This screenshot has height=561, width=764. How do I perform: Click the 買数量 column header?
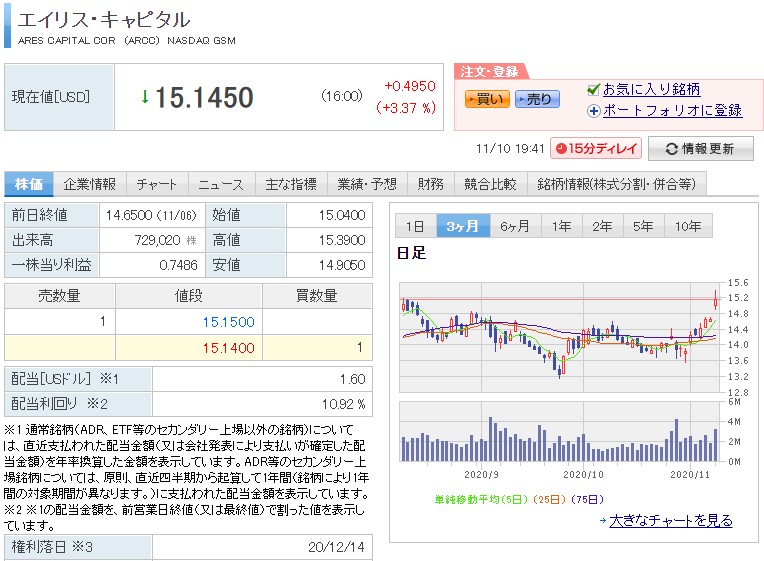pos(317,296)
